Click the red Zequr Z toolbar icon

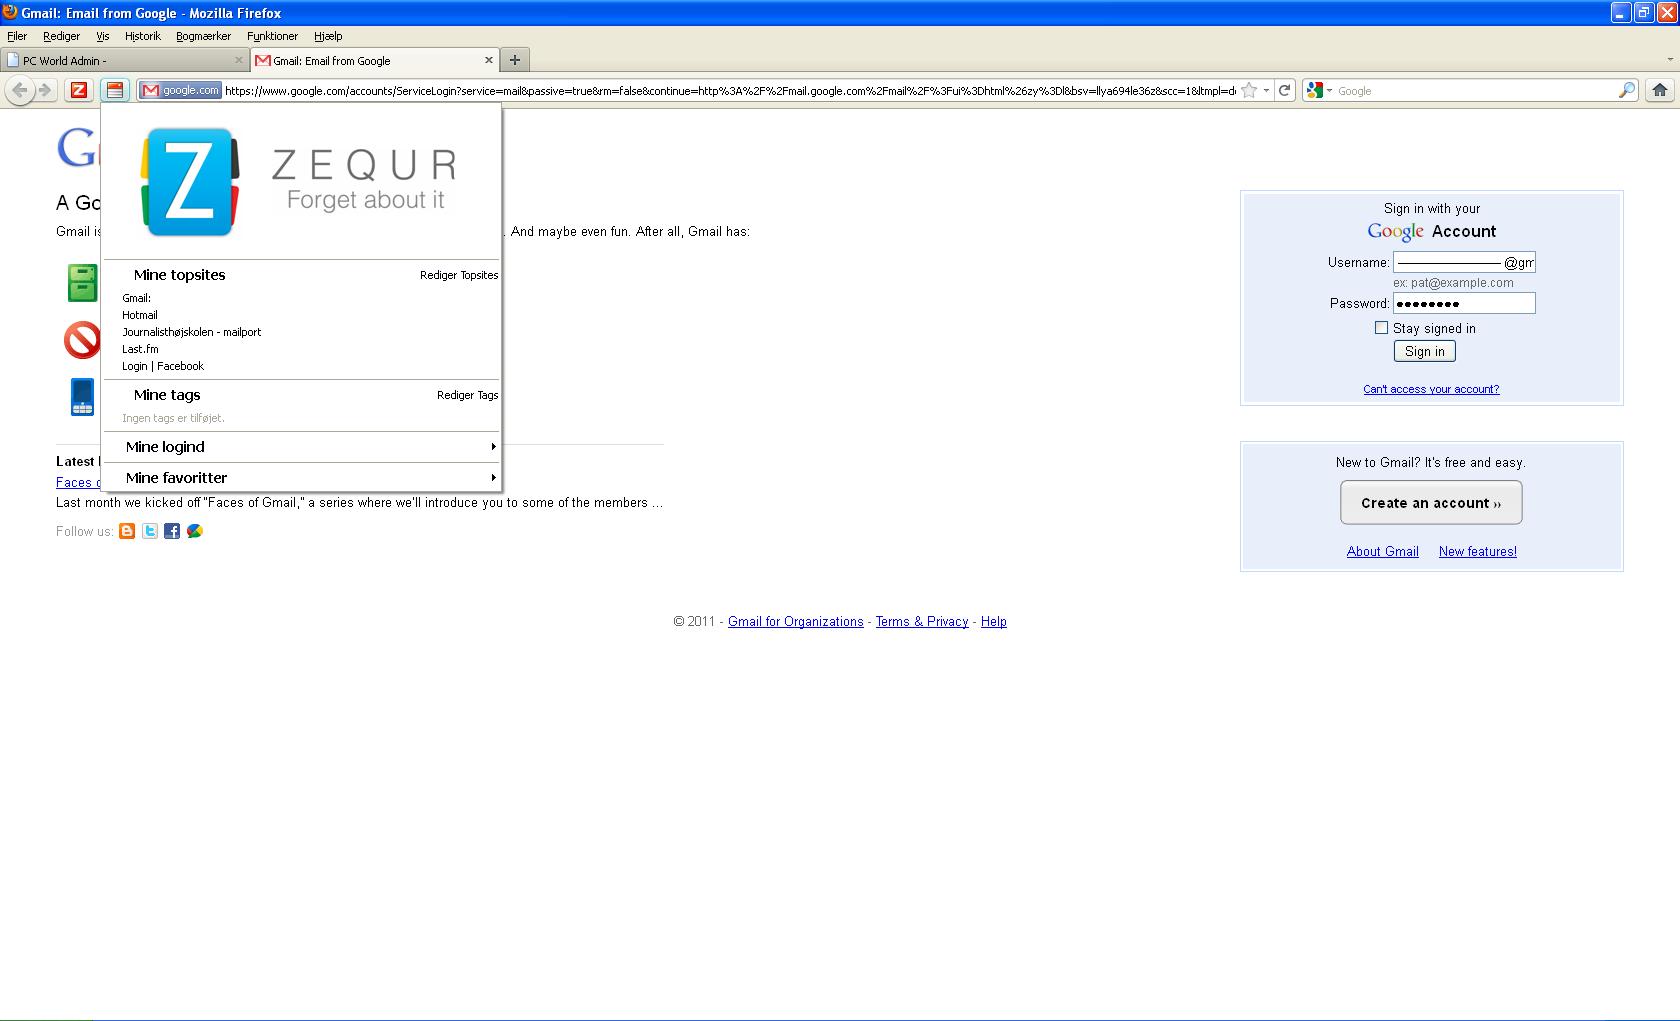point(79,90)
